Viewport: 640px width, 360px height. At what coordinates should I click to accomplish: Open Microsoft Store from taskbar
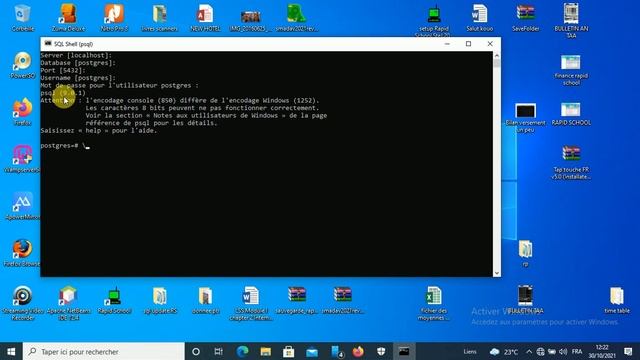tap(289, 351)
